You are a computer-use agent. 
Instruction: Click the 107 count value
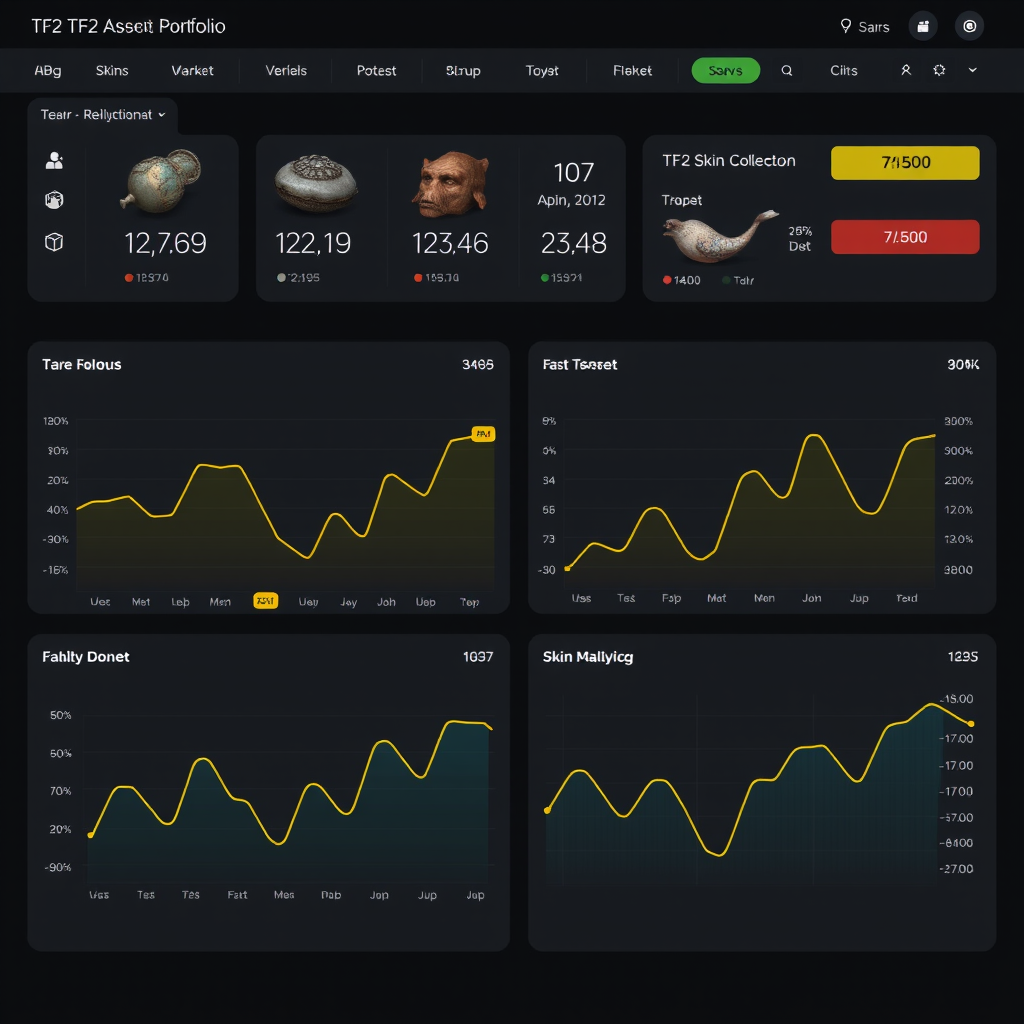tap(573, 173)
